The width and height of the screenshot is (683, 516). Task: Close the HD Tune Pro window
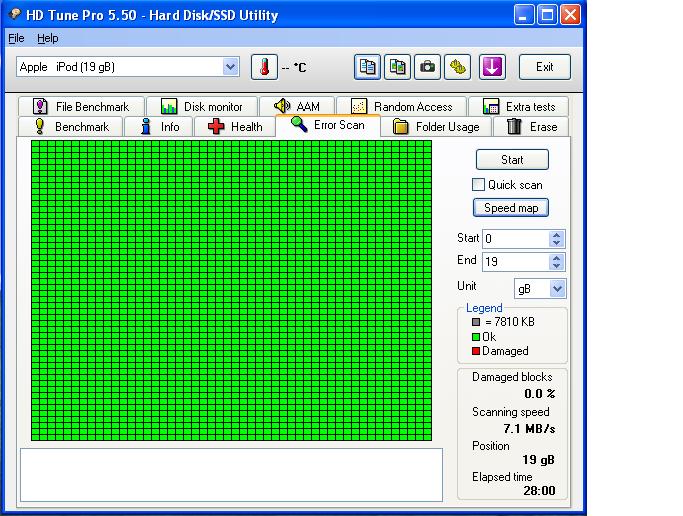click(570, 15)
